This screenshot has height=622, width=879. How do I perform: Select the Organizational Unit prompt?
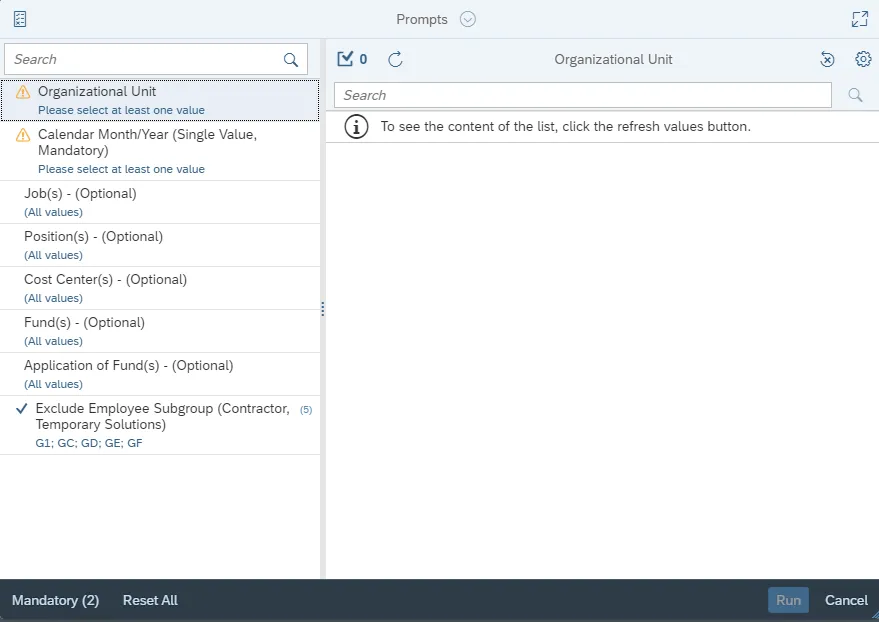coord(160,100)
